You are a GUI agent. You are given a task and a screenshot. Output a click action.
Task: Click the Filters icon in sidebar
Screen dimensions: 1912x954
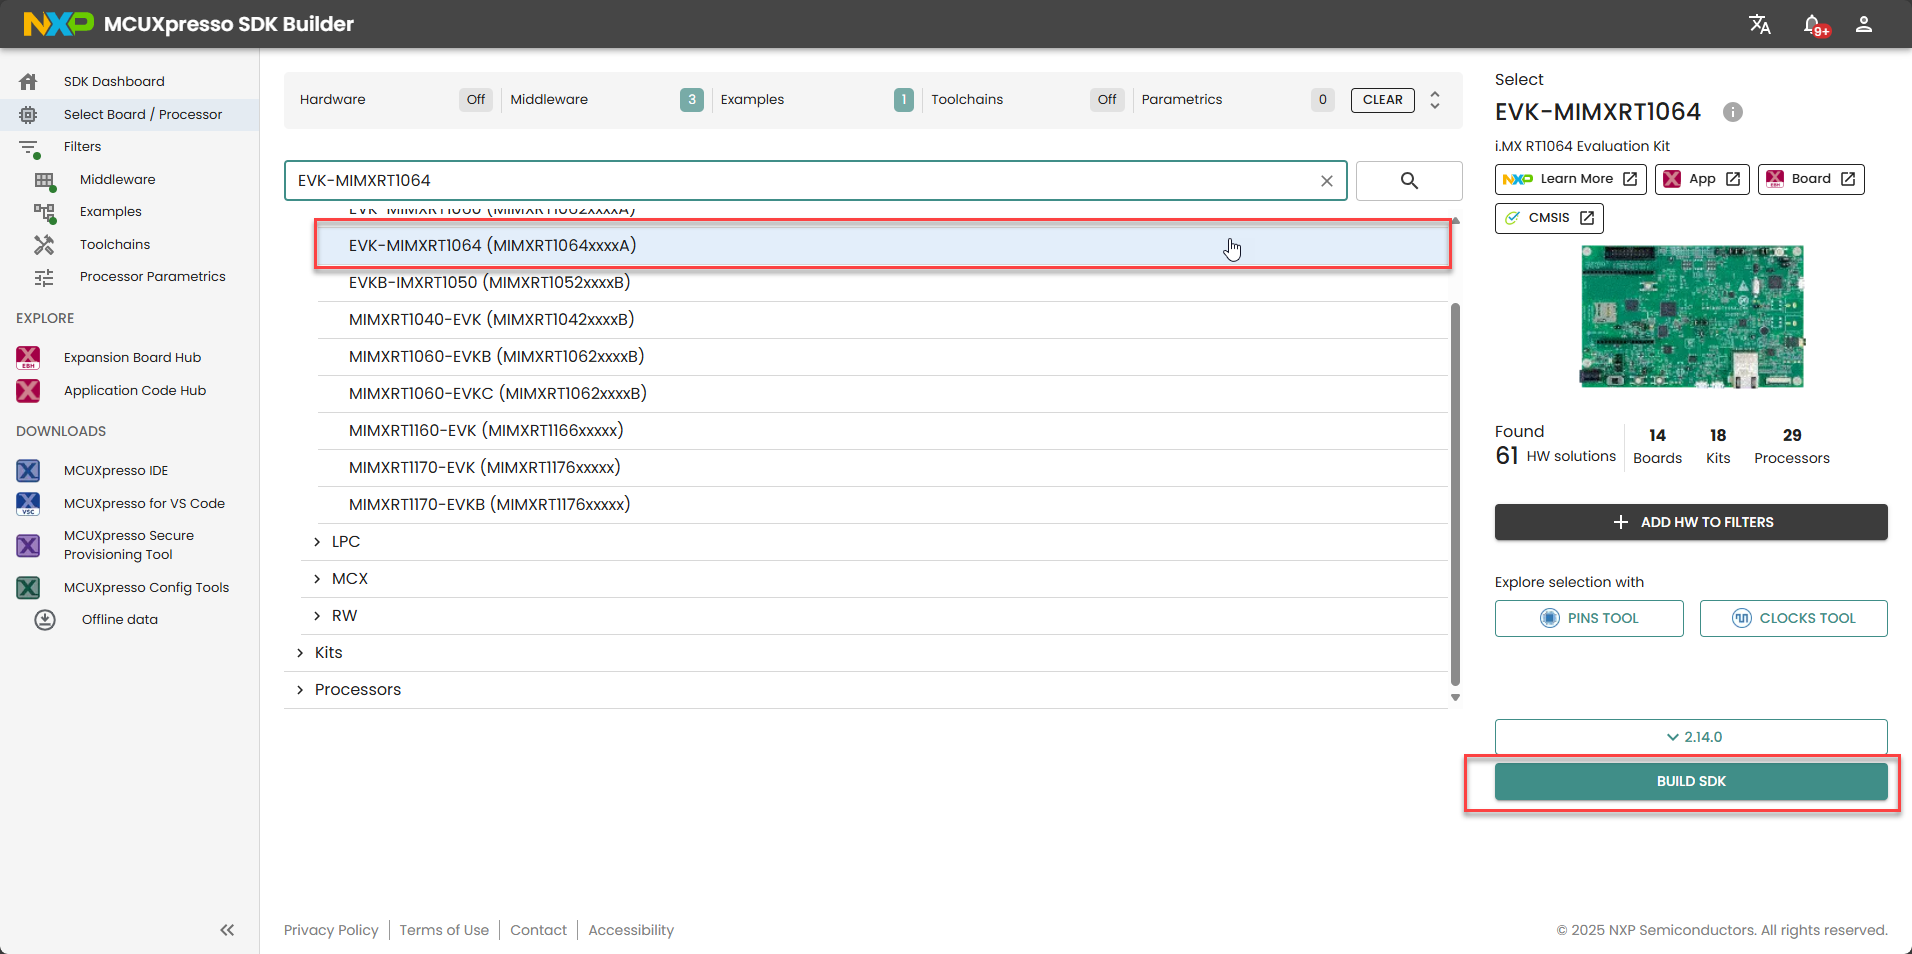pyautogui.click(x=29, y=148)
